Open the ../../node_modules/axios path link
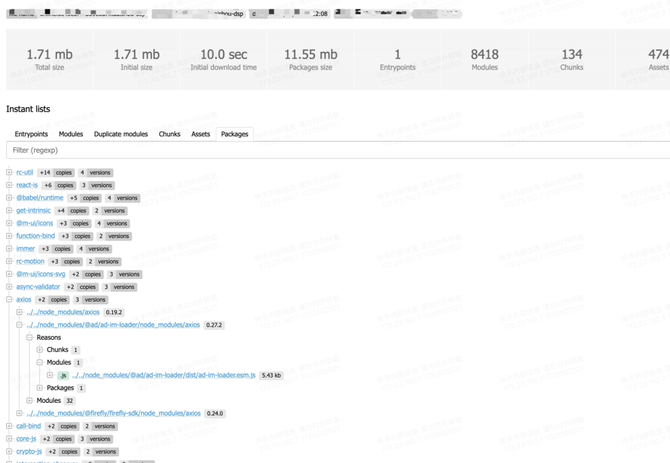The image size is (670, 463). click(63, 312)
